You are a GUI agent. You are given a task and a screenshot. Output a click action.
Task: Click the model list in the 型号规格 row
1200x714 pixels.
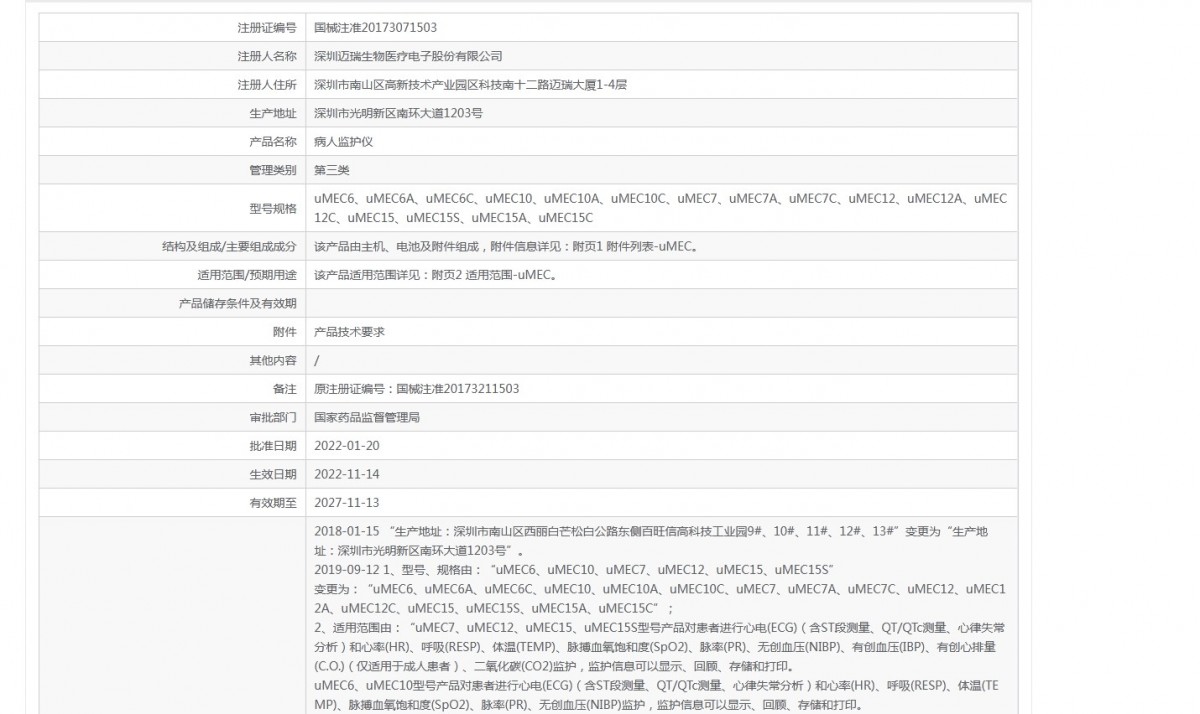[660, 208]
